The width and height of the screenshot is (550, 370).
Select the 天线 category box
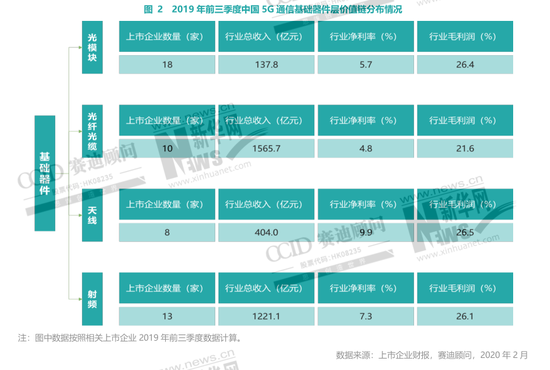pos(92,215)
